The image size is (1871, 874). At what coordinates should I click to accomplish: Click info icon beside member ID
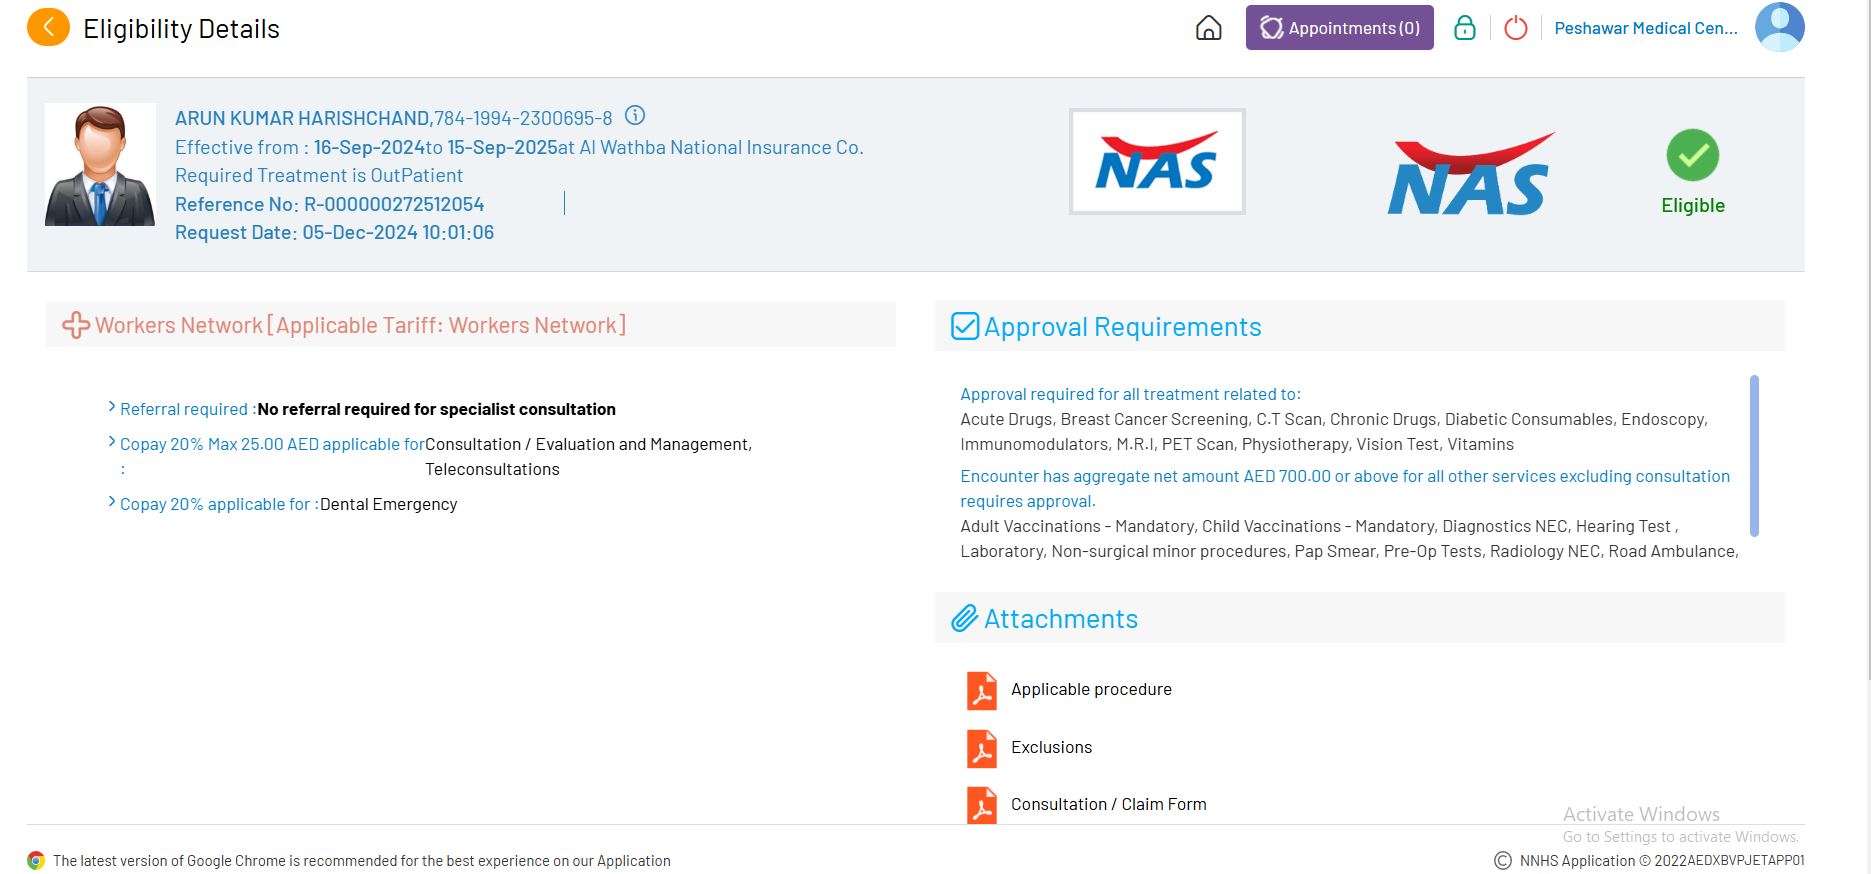[635, 115]
